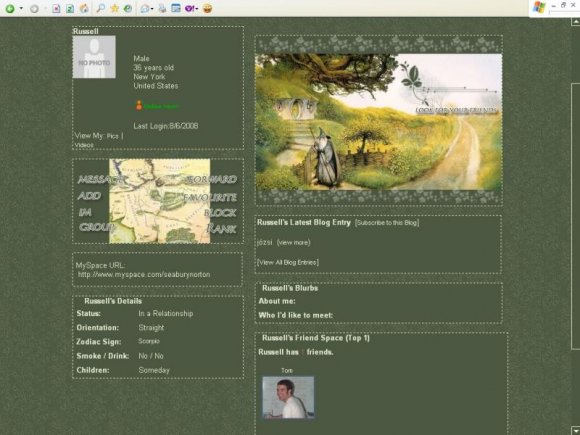Click the 'Last Login:8/6/2008' text

pos(166,126)
